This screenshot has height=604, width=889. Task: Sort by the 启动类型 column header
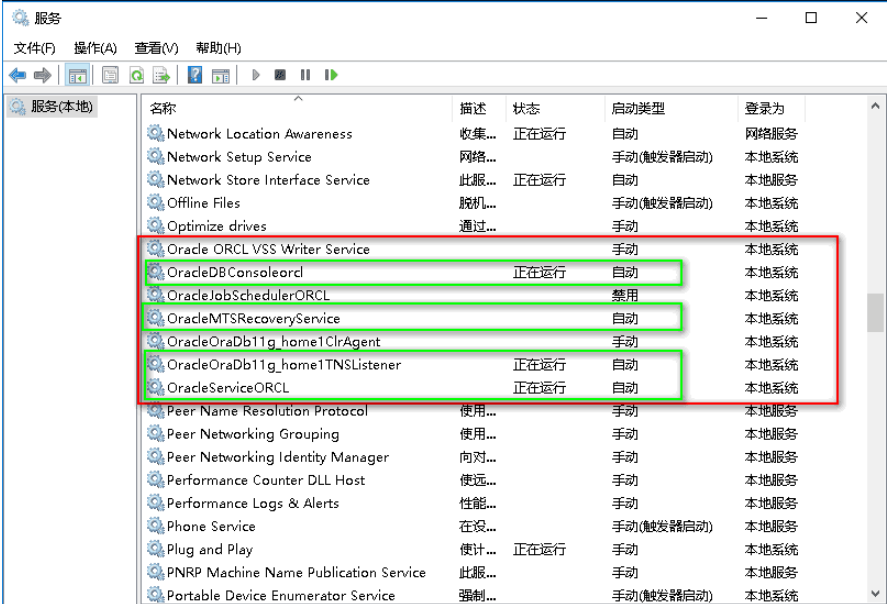click(671, 108)
